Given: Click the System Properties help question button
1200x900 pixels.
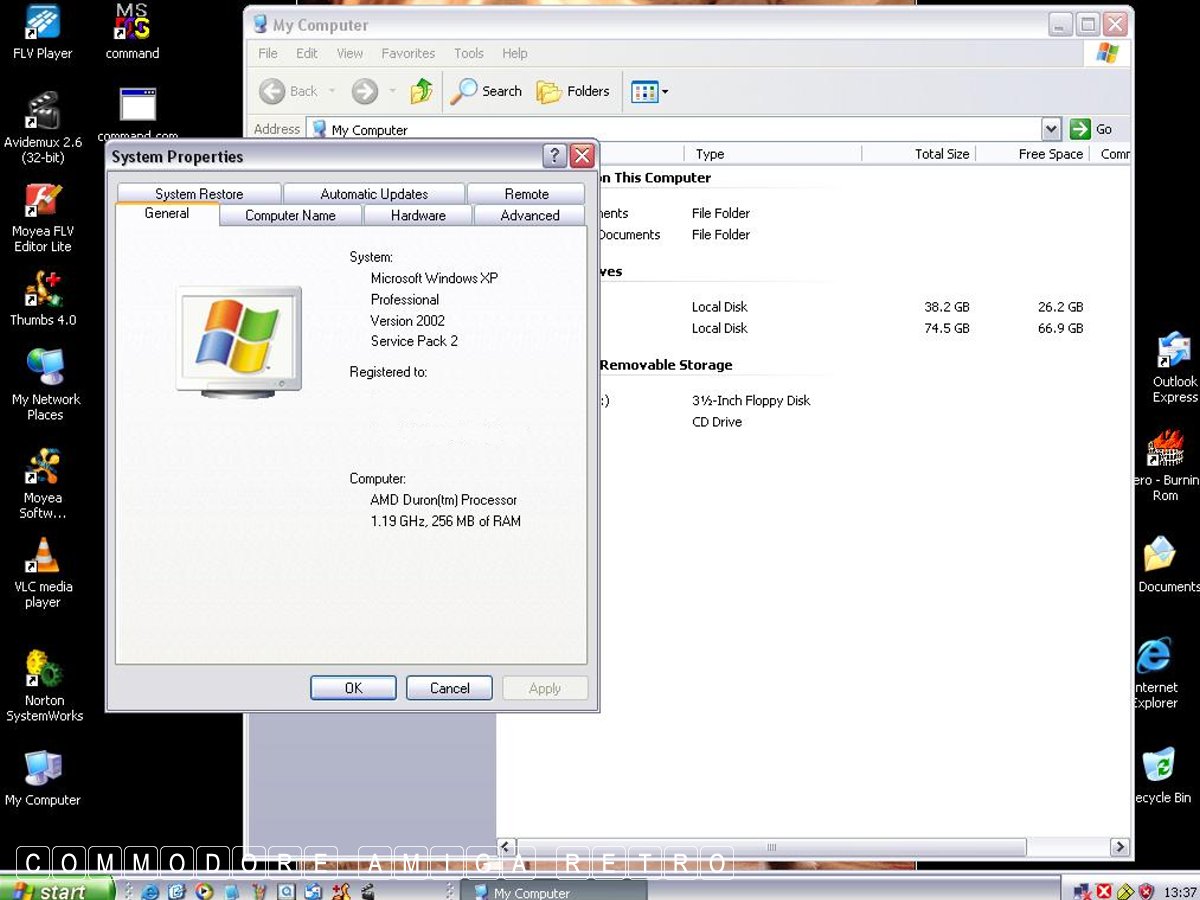Looking at the screenshot, I should coord(554,156).
